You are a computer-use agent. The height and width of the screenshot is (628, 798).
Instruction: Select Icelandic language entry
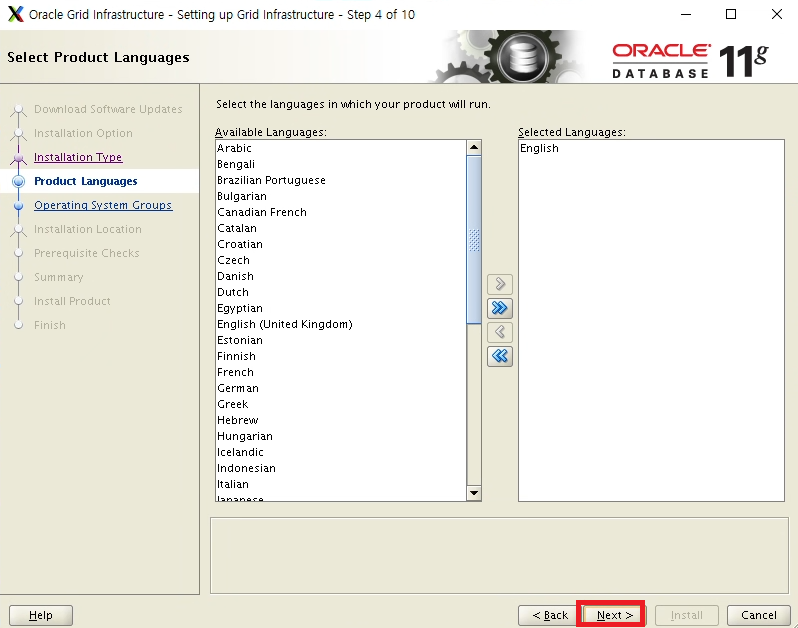point(340,452)
